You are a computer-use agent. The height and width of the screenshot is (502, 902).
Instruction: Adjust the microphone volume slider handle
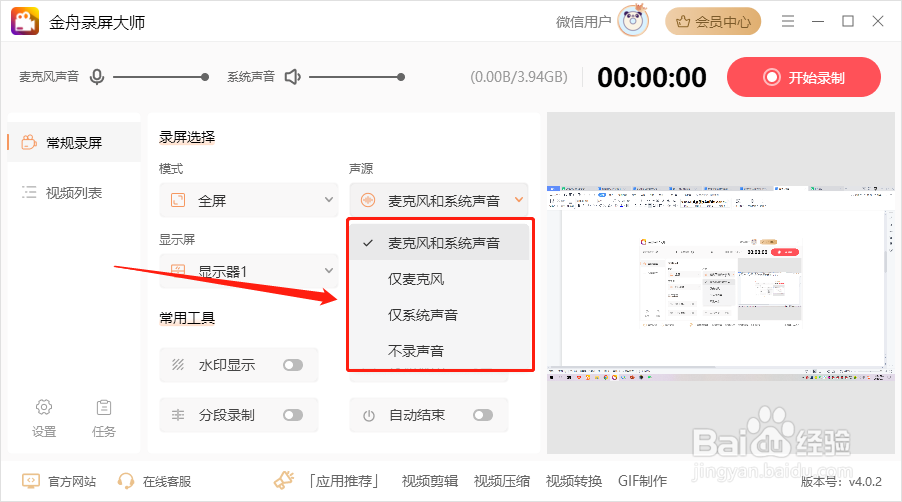[205, 77]
